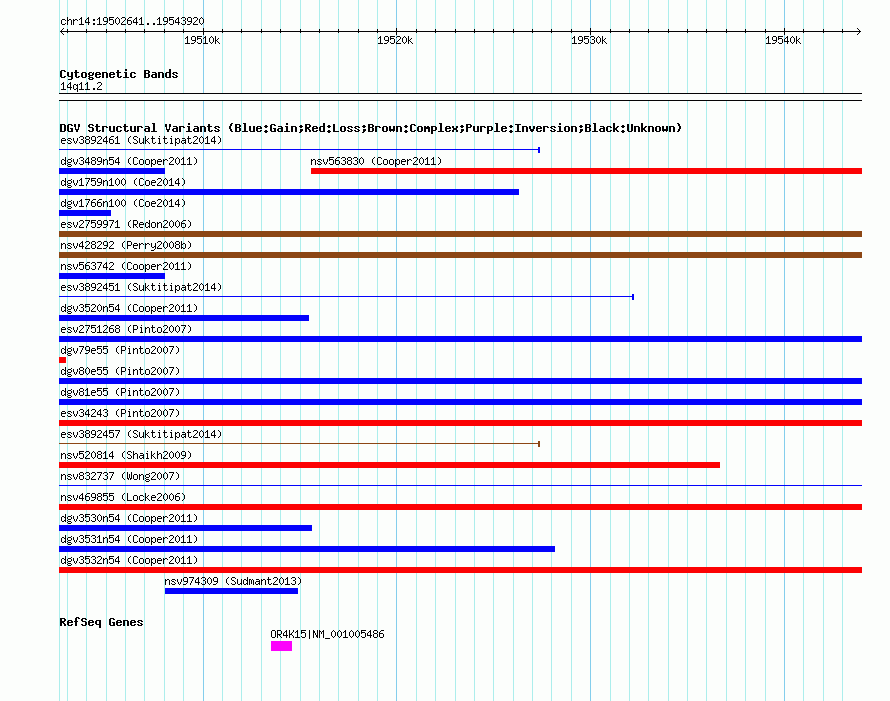Click the chr14:19502641..19543920 coordinates text
Screen dimensions: 890x701
[x=132, y=21]
